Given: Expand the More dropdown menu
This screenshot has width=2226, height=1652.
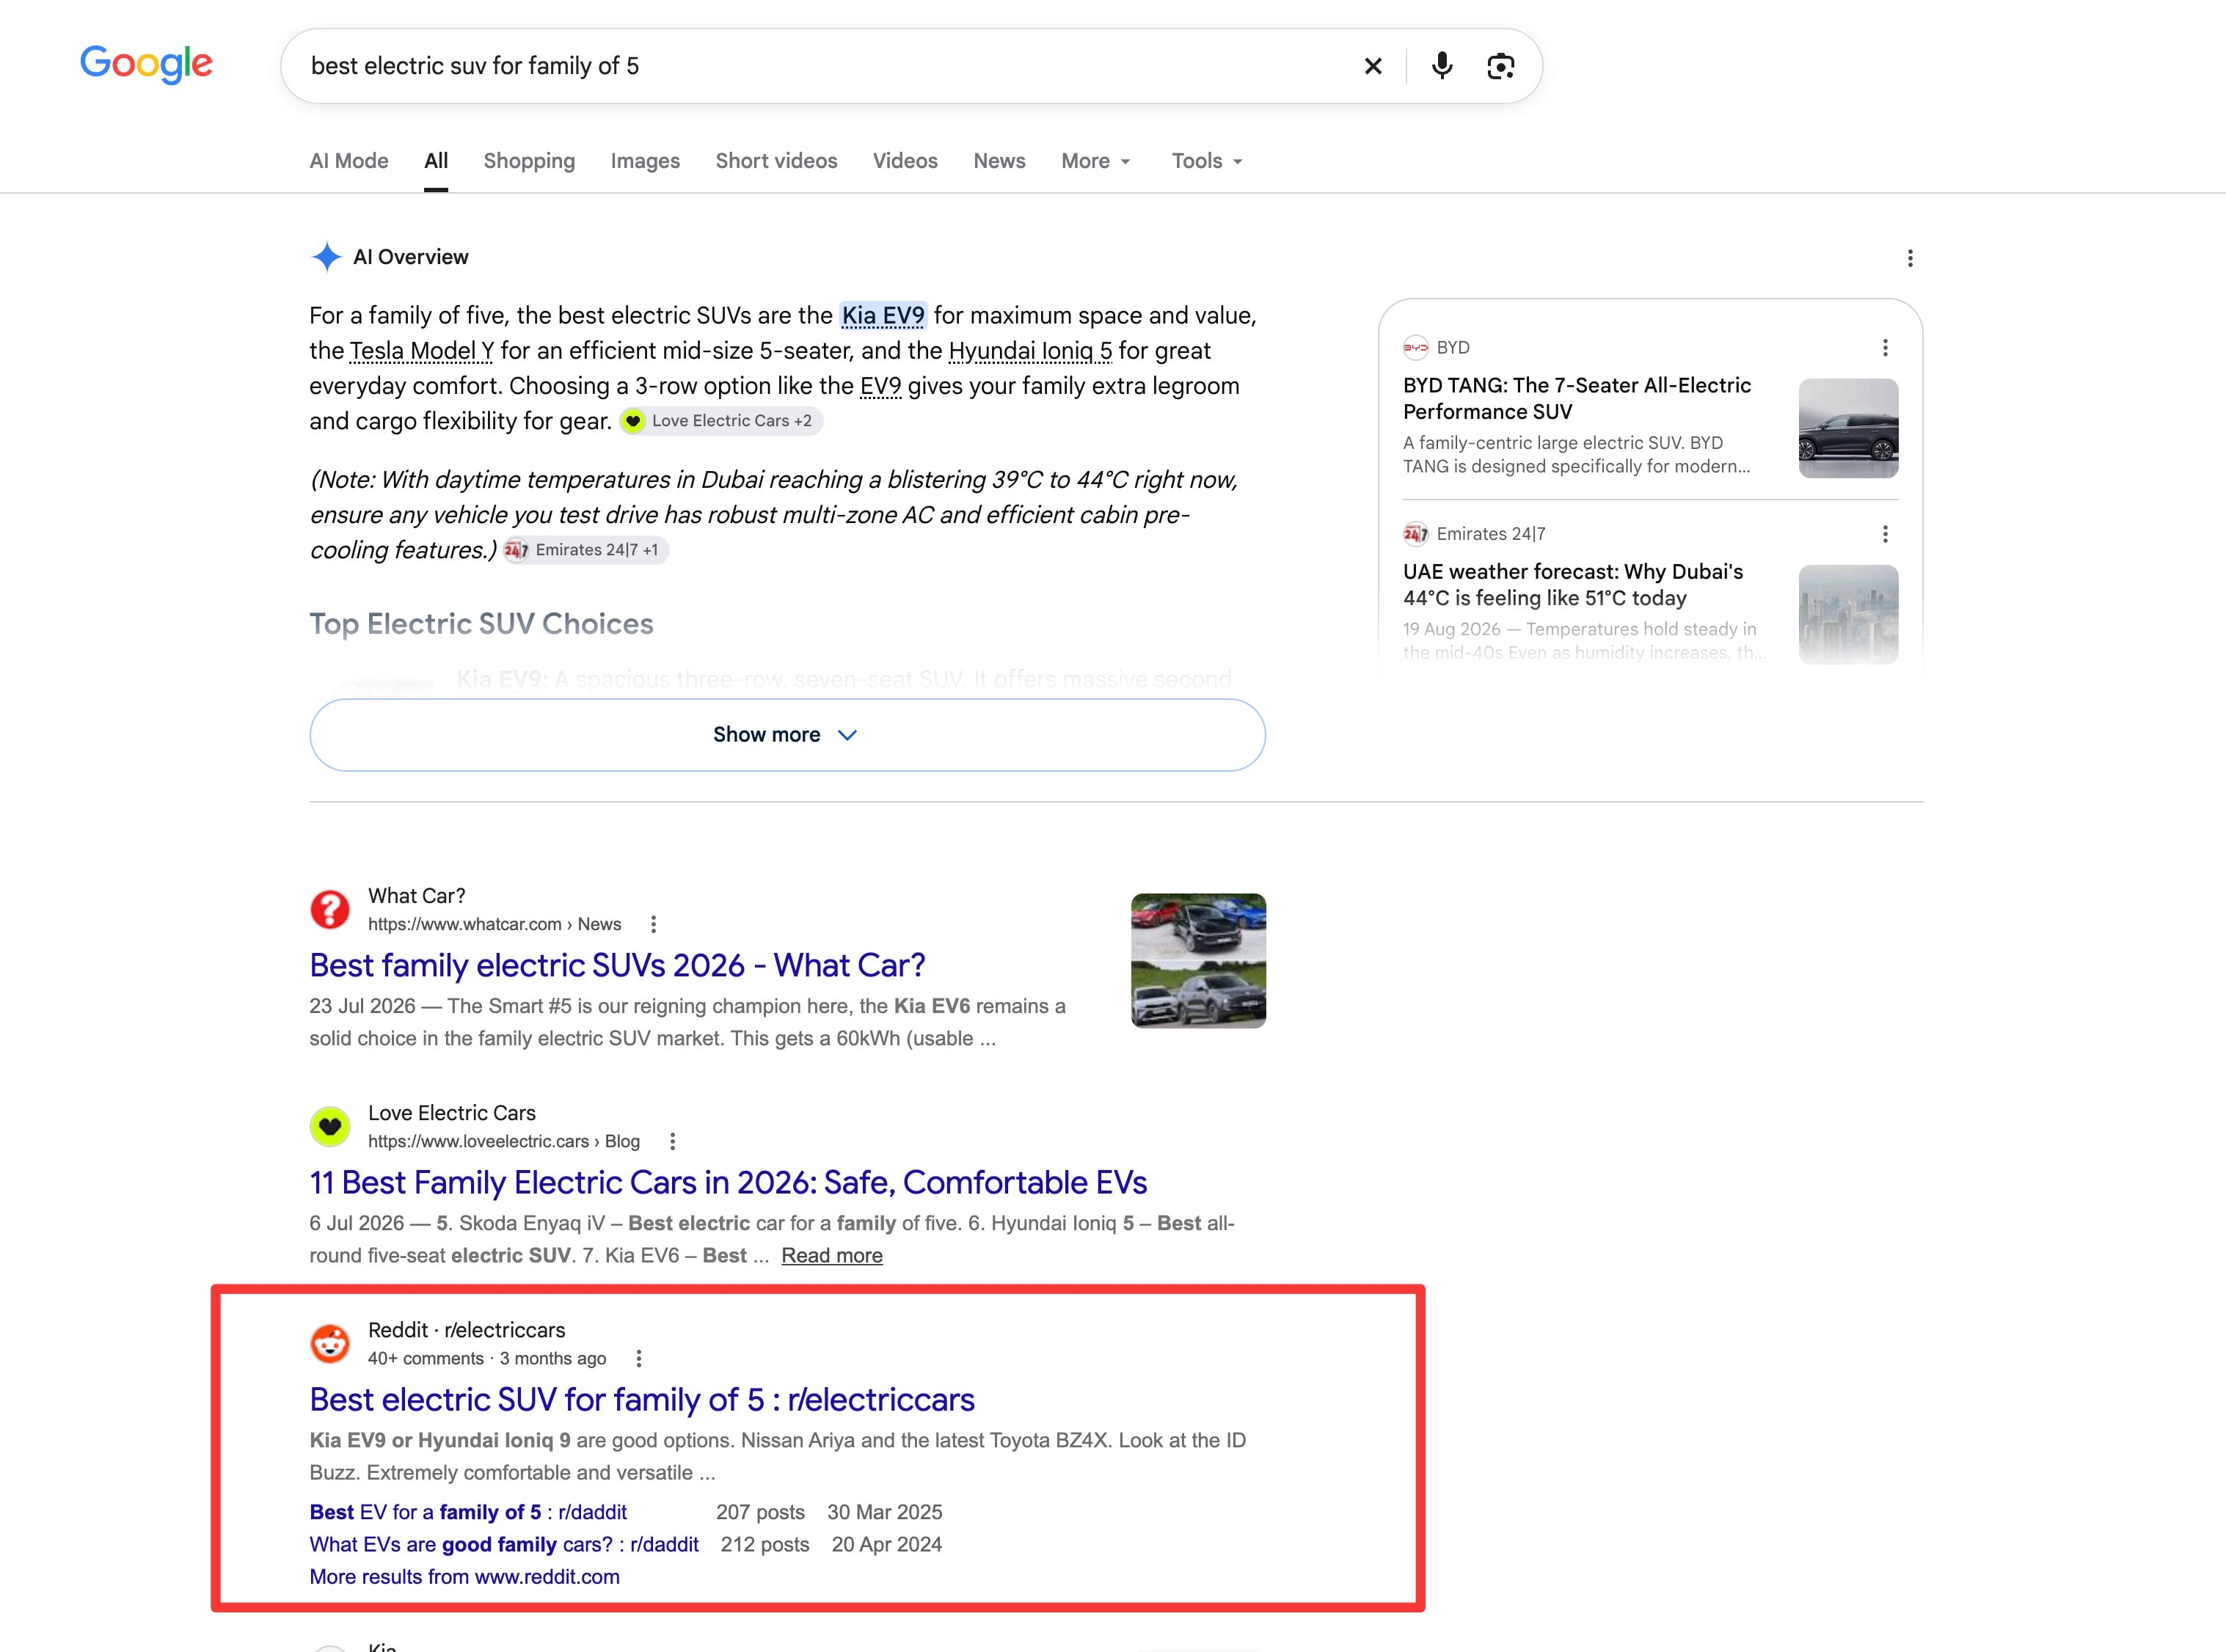Looking at the screenshot, I should [1096, 161].
